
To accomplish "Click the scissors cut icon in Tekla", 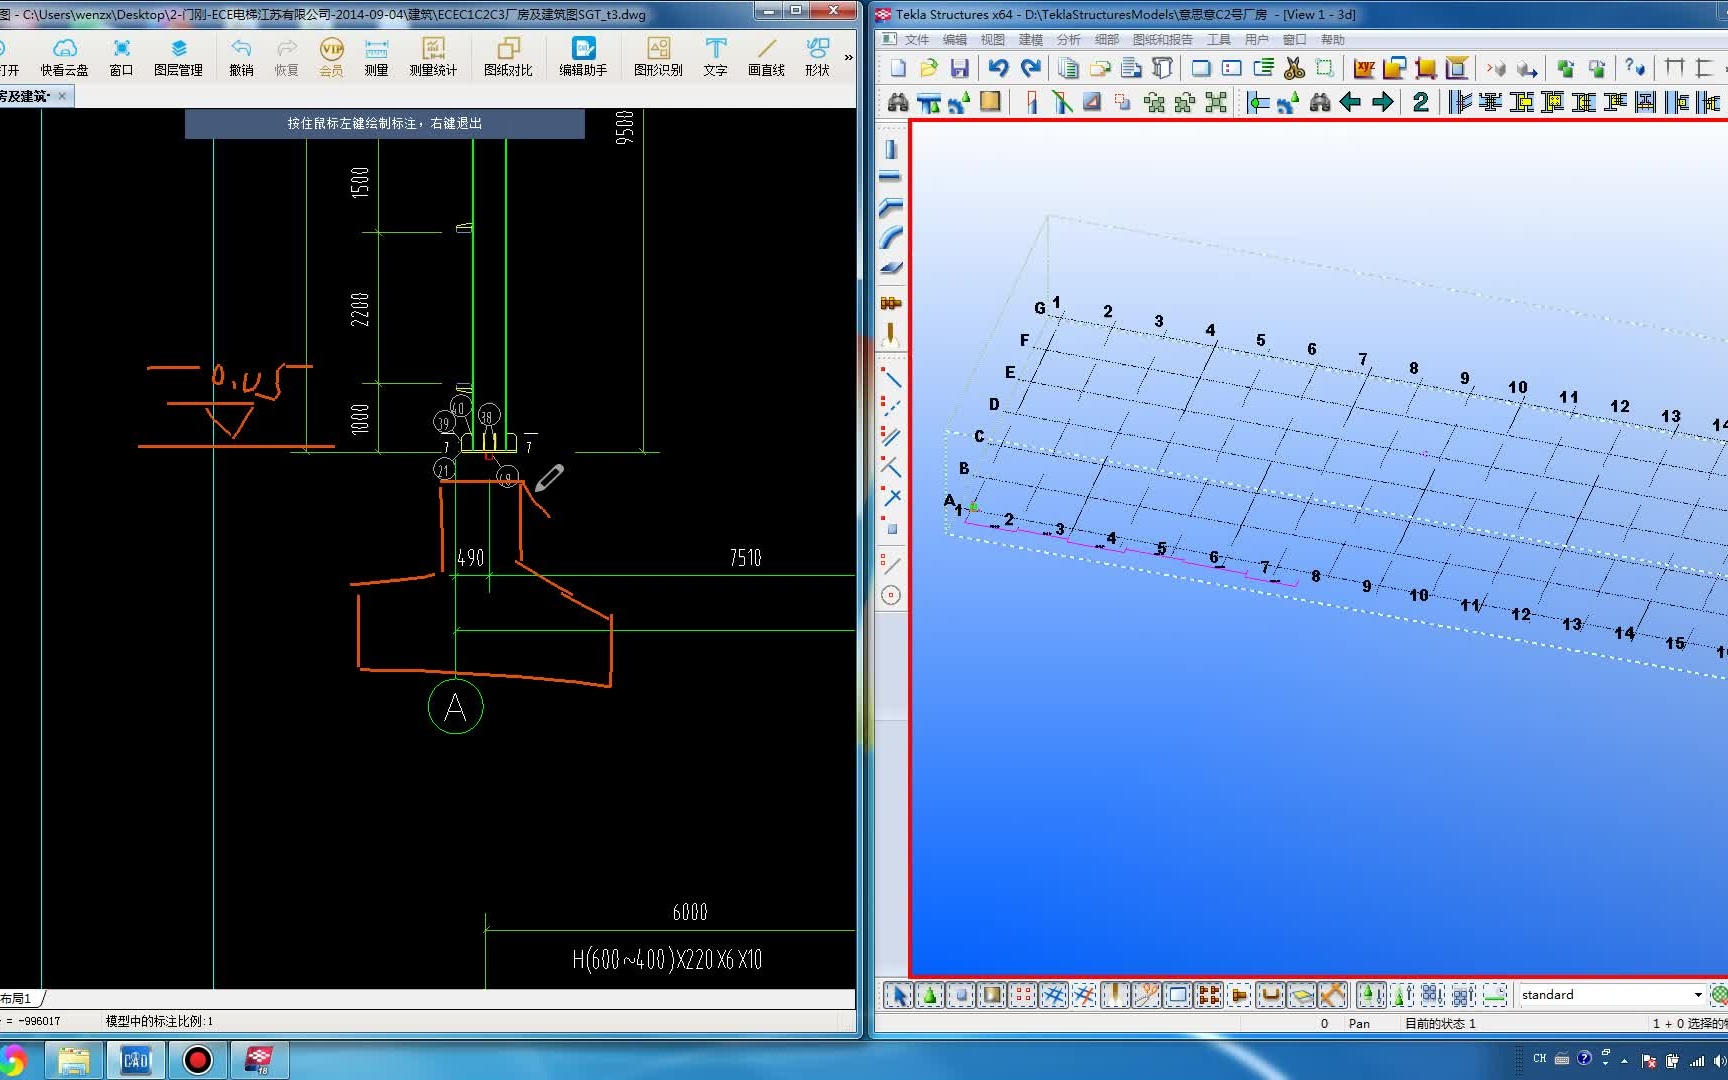I will tap(1294, 68).
